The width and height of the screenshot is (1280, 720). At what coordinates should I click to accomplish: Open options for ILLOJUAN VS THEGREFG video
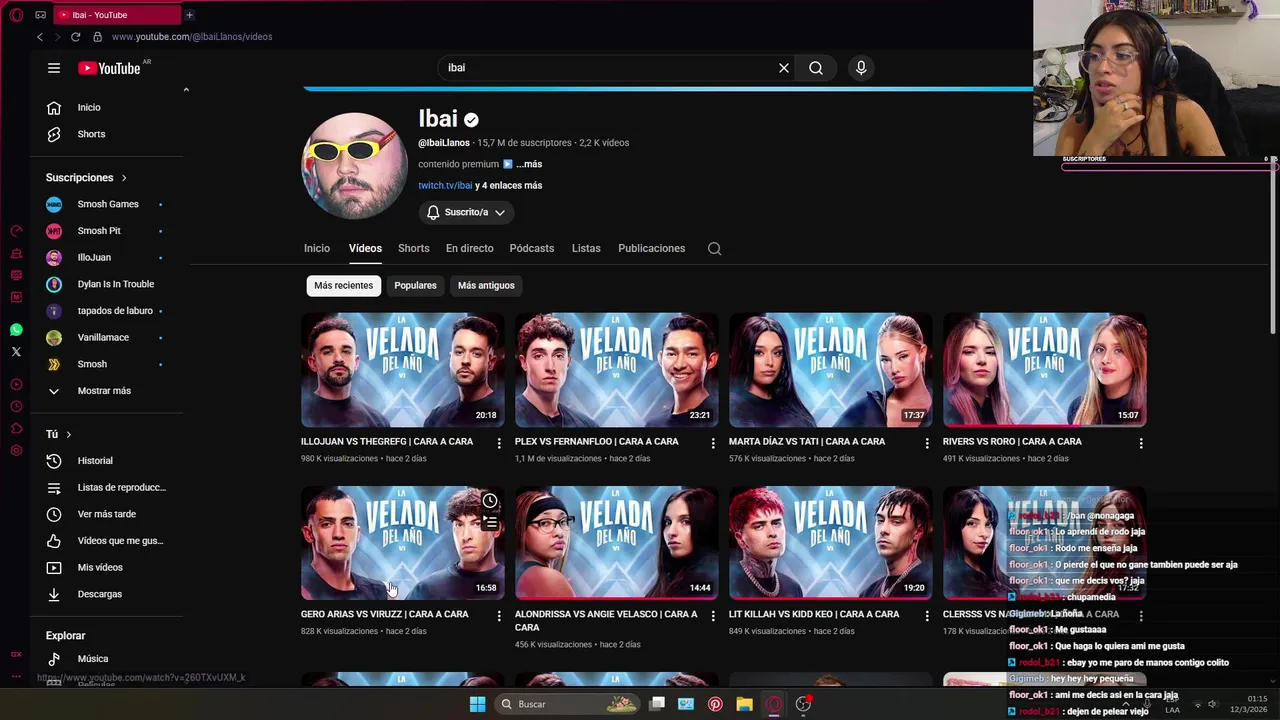(499, 443)
